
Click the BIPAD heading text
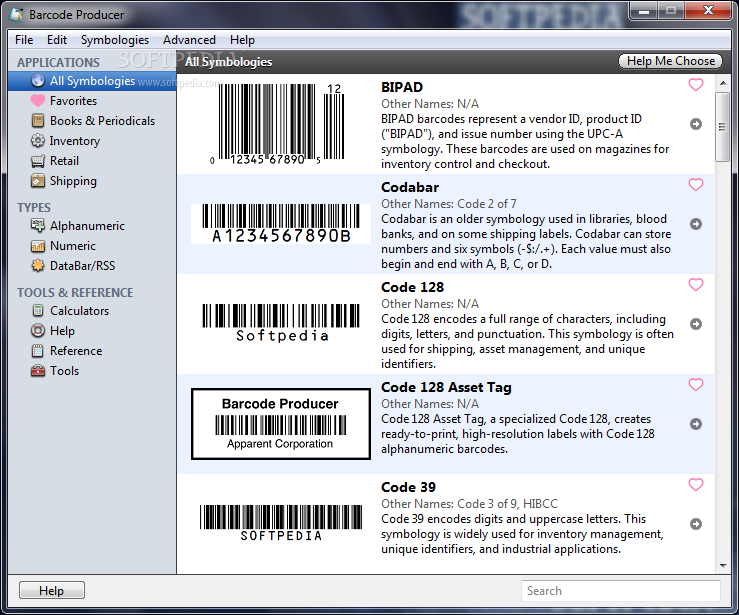pos(402,87)
